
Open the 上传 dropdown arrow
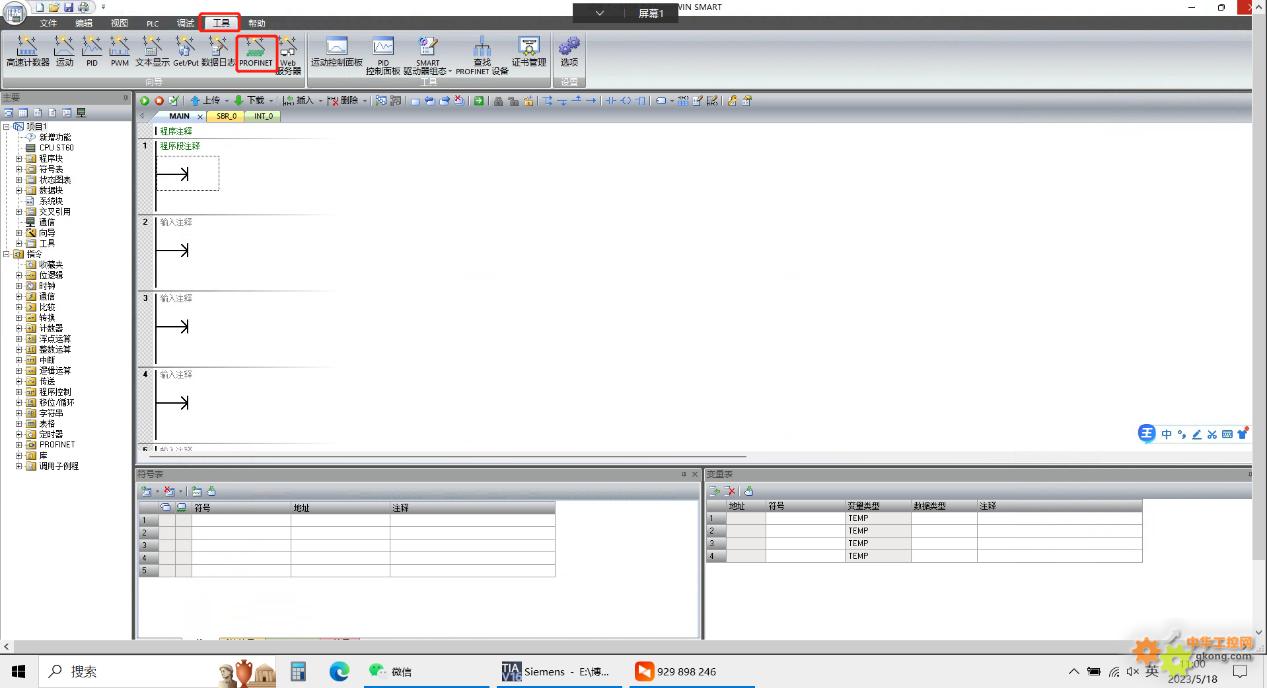pos(226,101)
